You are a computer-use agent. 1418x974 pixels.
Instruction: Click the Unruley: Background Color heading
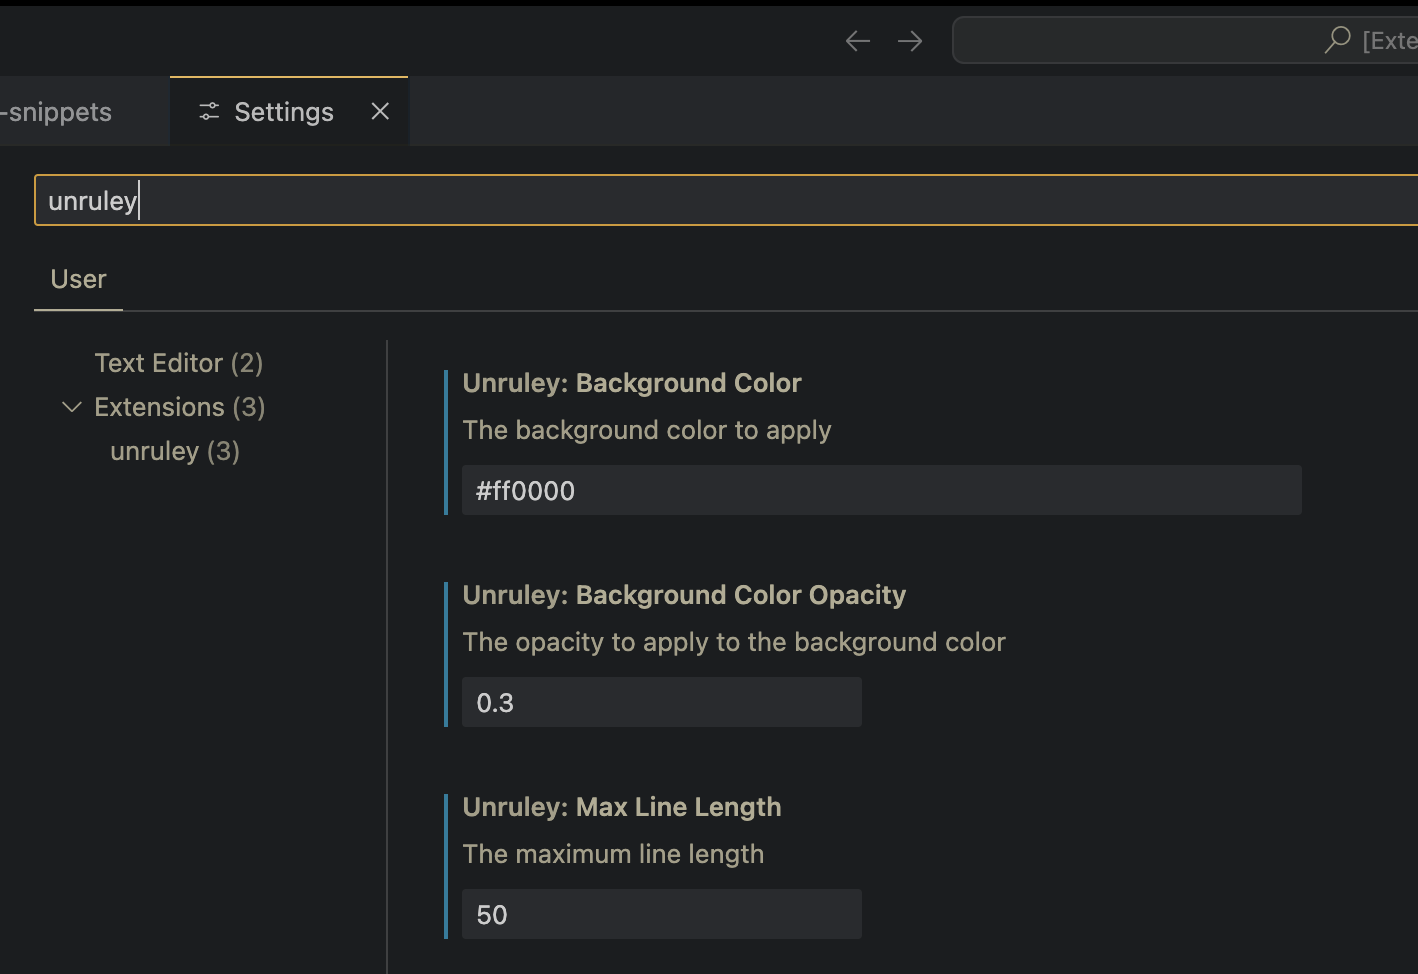click(x=632, y=383)
